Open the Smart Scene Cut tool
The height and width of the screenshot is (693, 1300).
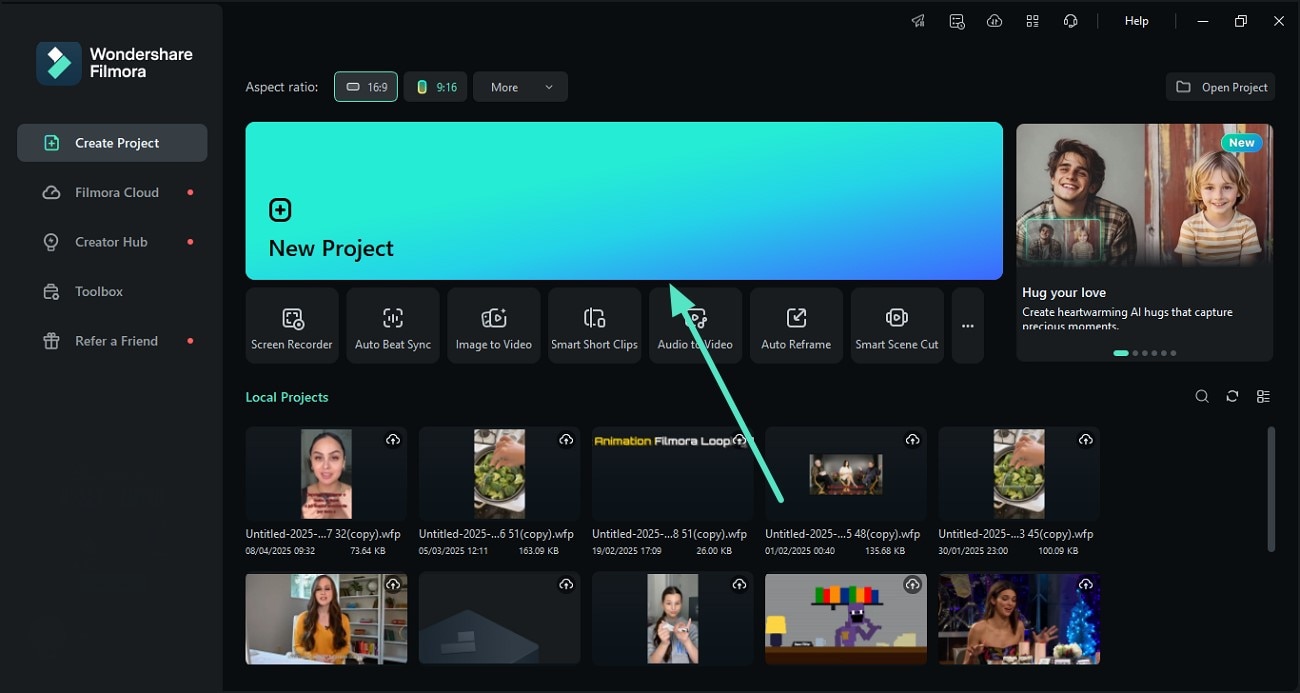(897, 325)
